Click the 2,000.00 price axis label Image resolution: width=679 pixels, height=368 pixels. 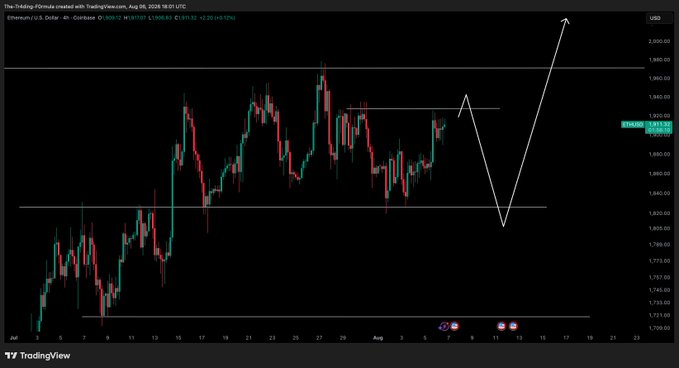[659, 41]
